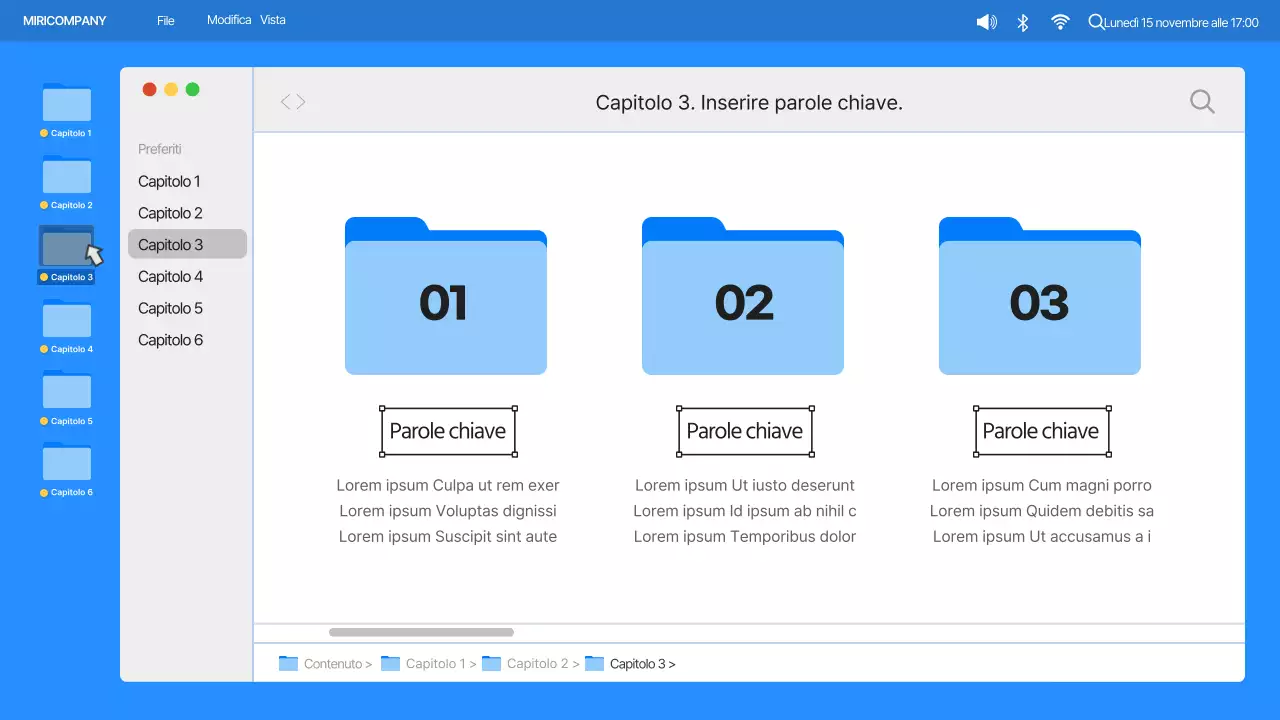The width and height of the screenshot is (1280, 720).
Task: Click the back navigation chevron
Action: click(285, 101)
